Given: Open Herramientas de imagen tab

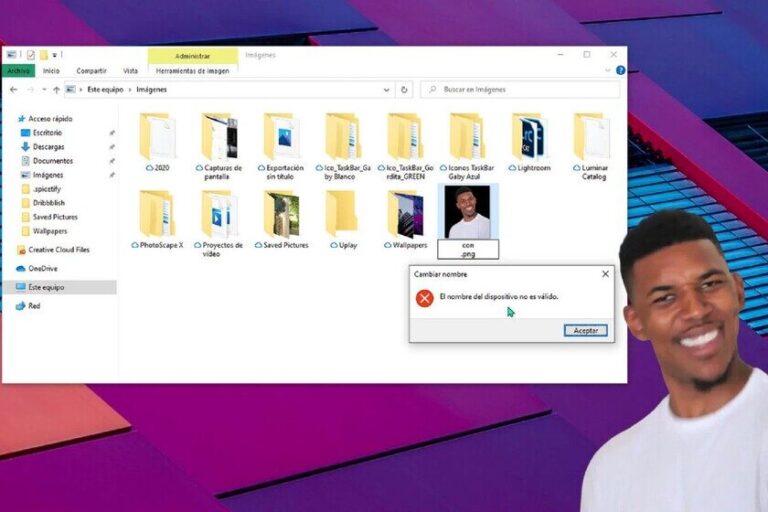Looking at the screenshot, I should [192, 71].
